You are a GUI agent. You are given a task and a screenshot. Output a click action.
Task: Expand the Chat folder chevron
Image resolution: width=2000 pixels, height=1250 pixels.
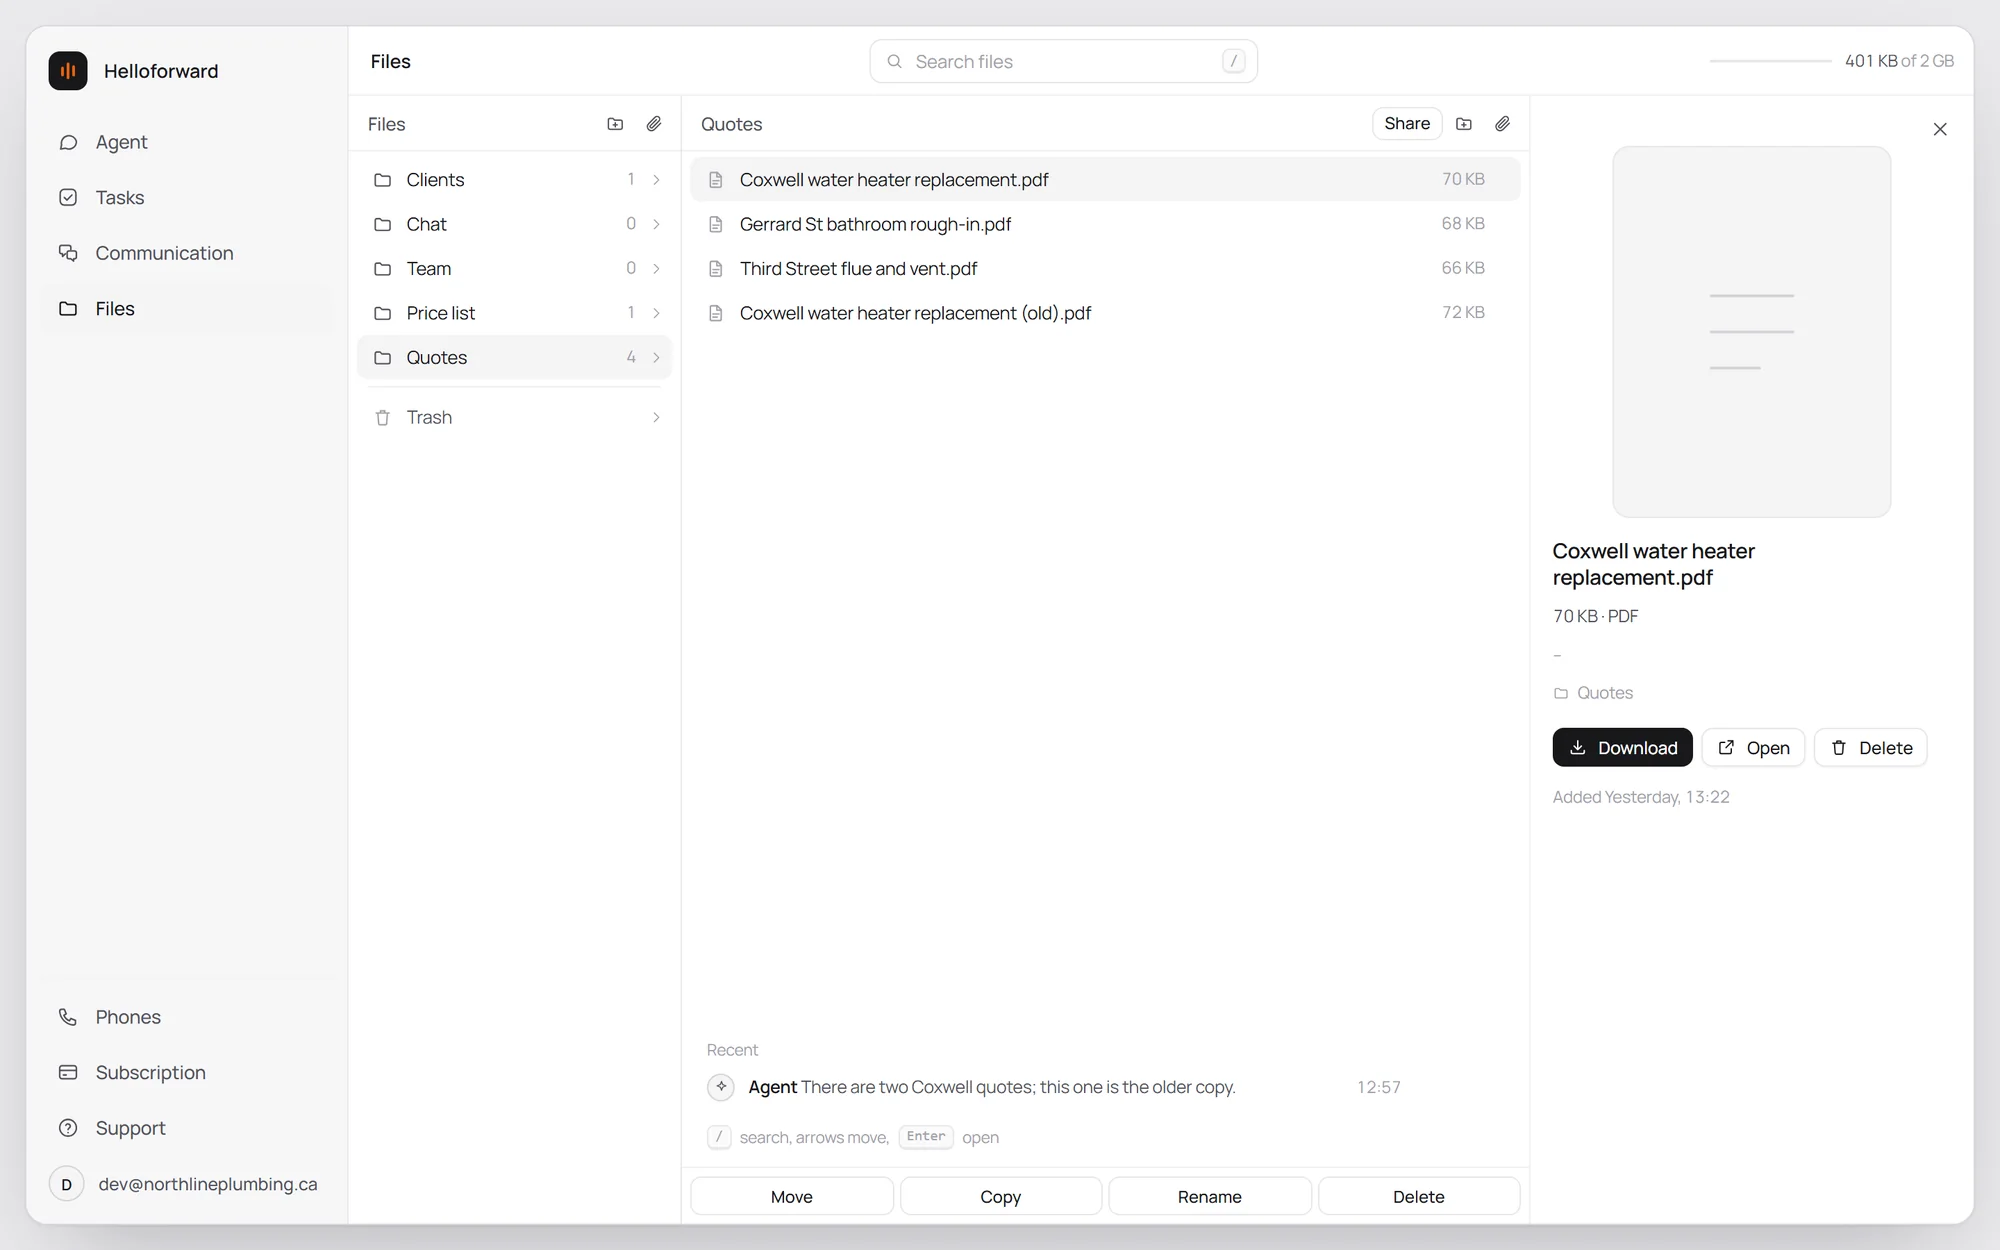pos(656,224)
